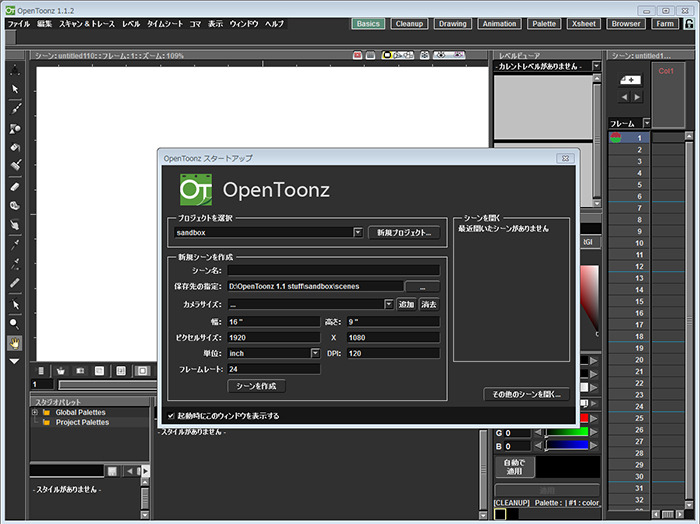Select the Fill bucket tool
This screenshot has height=524, width=700.
15,147
